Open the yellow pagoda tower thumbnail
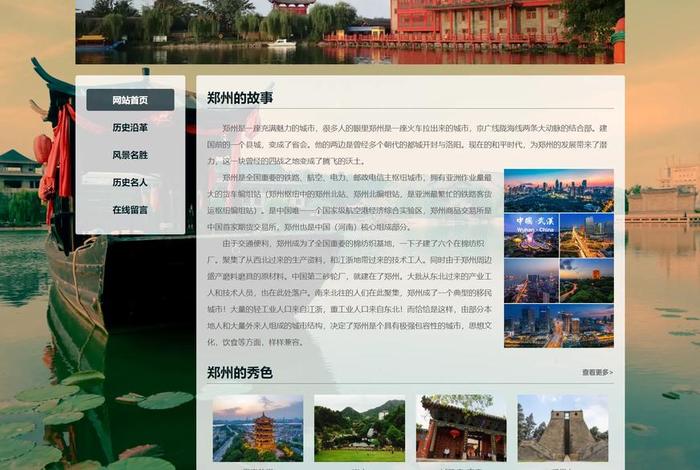Screen dimensions: 700x470 (258, 428)
